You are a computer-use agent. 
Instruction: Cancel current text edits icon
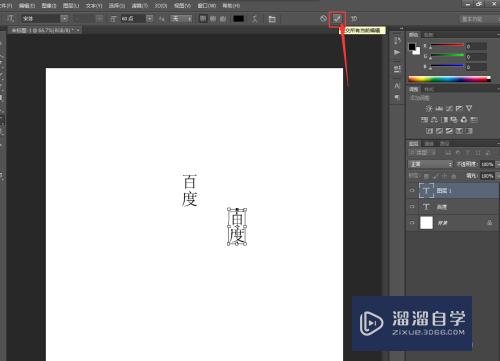pos(323,19)
